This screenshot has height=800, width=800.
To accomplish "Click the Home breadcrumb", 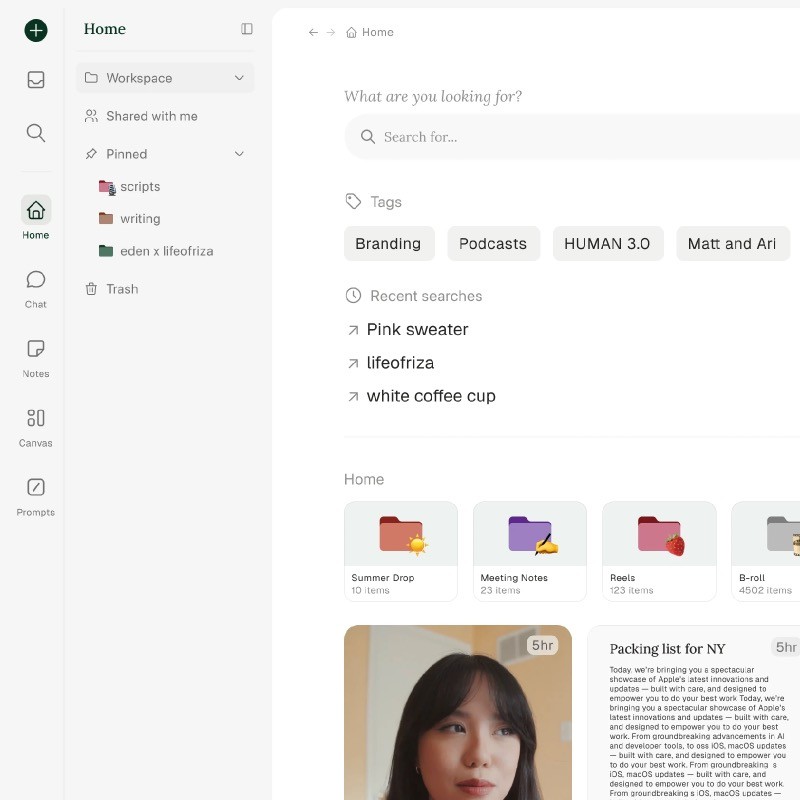I will click(x=370, y=32).
